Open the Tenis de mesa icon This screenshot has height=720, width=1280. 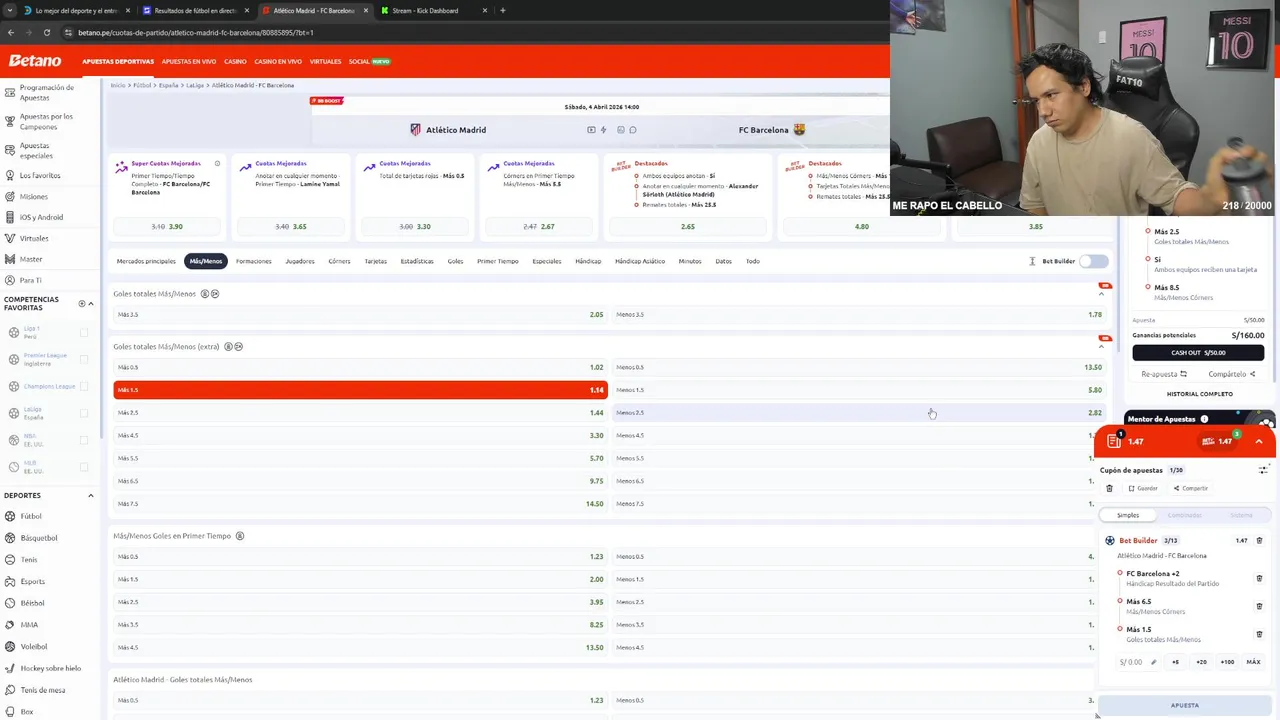11,690
